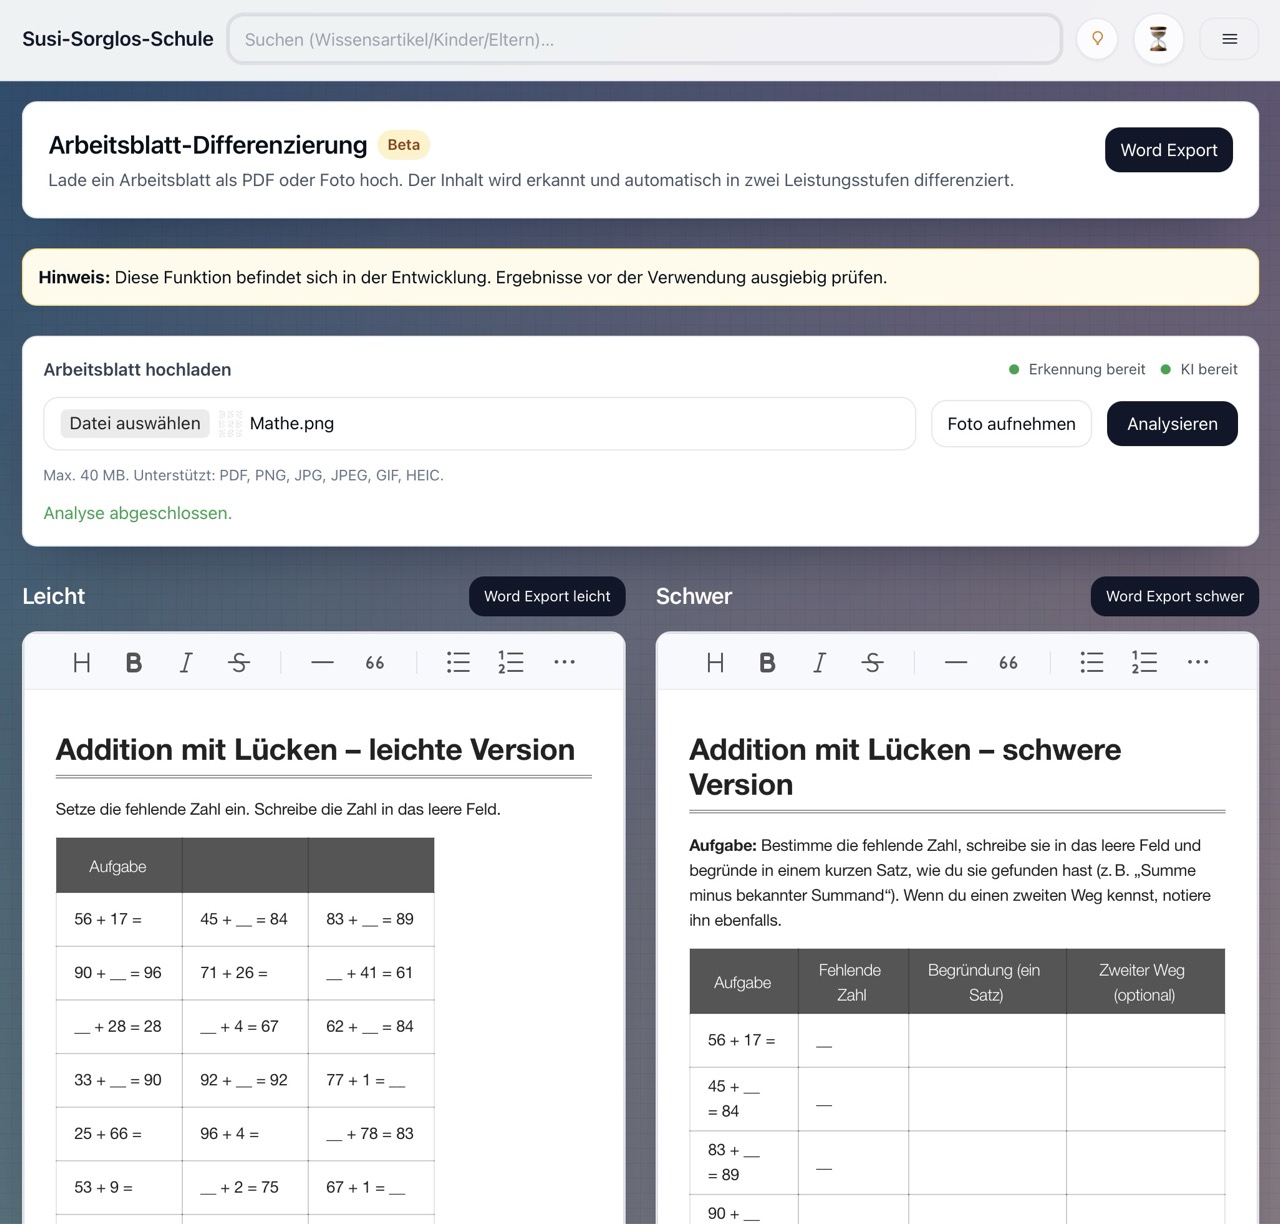Insert blockquote in the Schwer editor

tap(1008, 662)
